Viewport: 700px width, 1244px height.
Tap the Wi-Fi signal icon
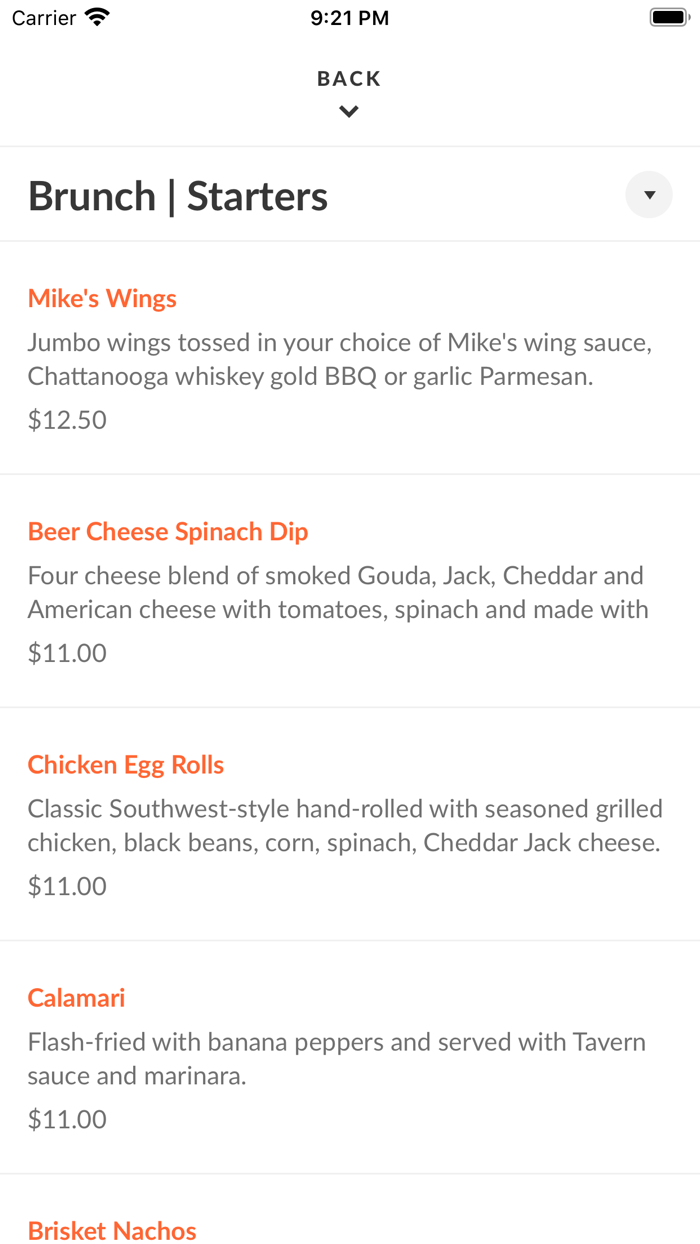click(95, 16)
